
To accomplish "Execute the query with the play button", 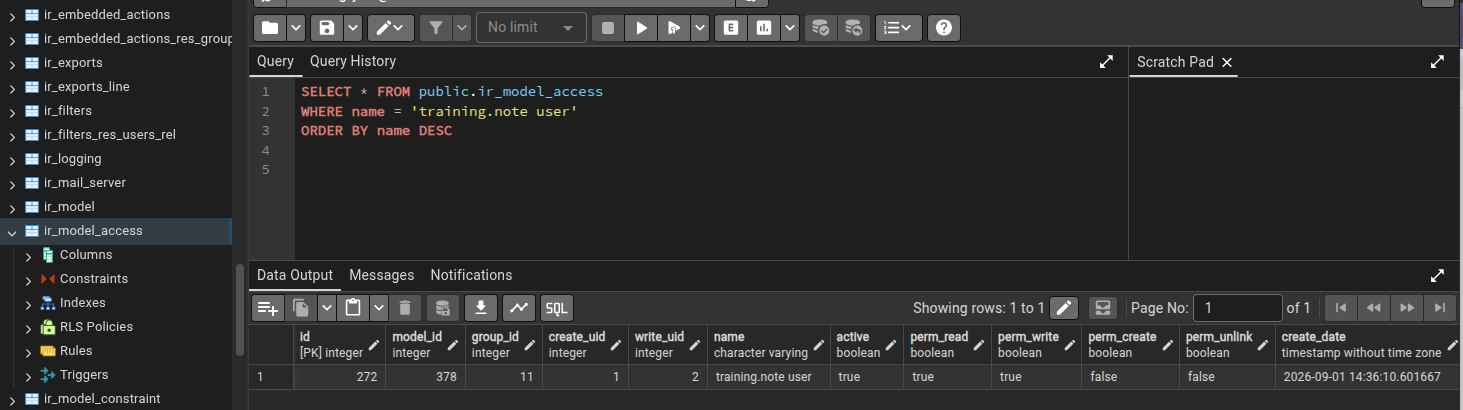I will coord(641,28).
